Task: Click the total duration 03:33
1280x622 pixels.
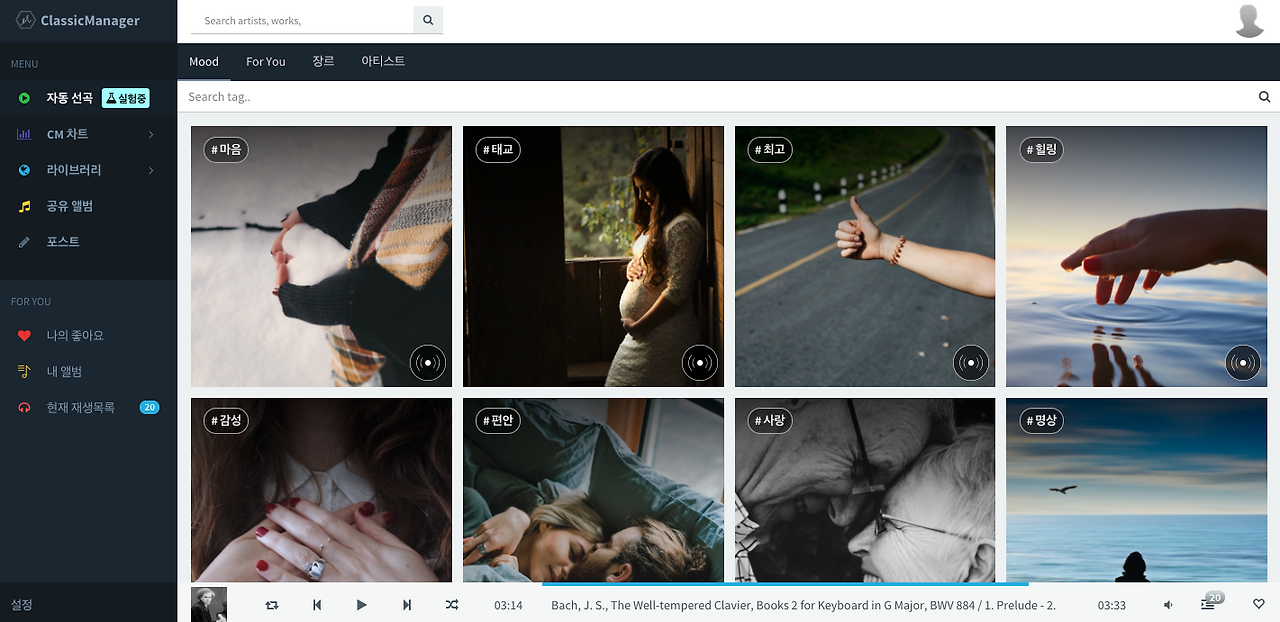Action: (1112, 605)
